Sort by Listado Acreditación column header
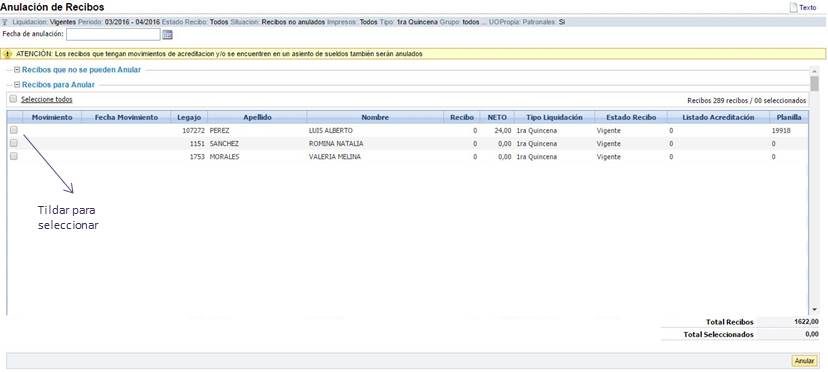The height and width of the screenshot is (372, 828). [718, 117]
